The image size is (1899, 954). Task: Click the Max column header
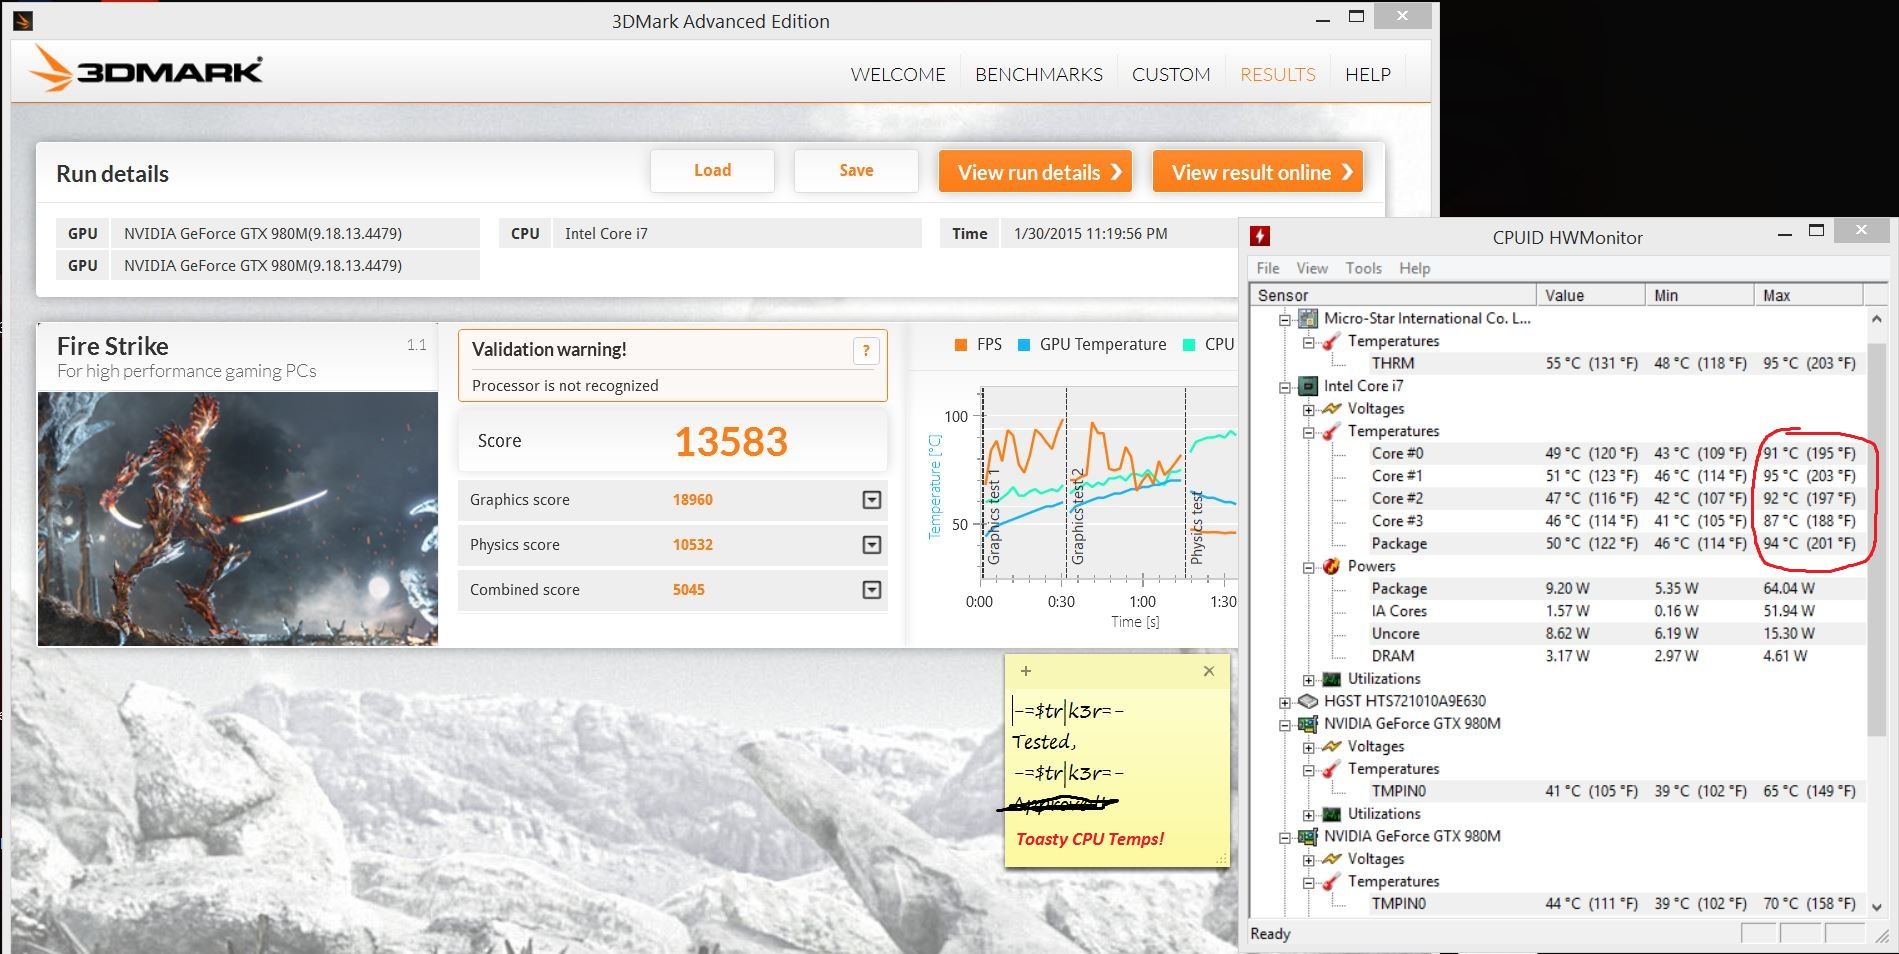(x=1809, y=295)
